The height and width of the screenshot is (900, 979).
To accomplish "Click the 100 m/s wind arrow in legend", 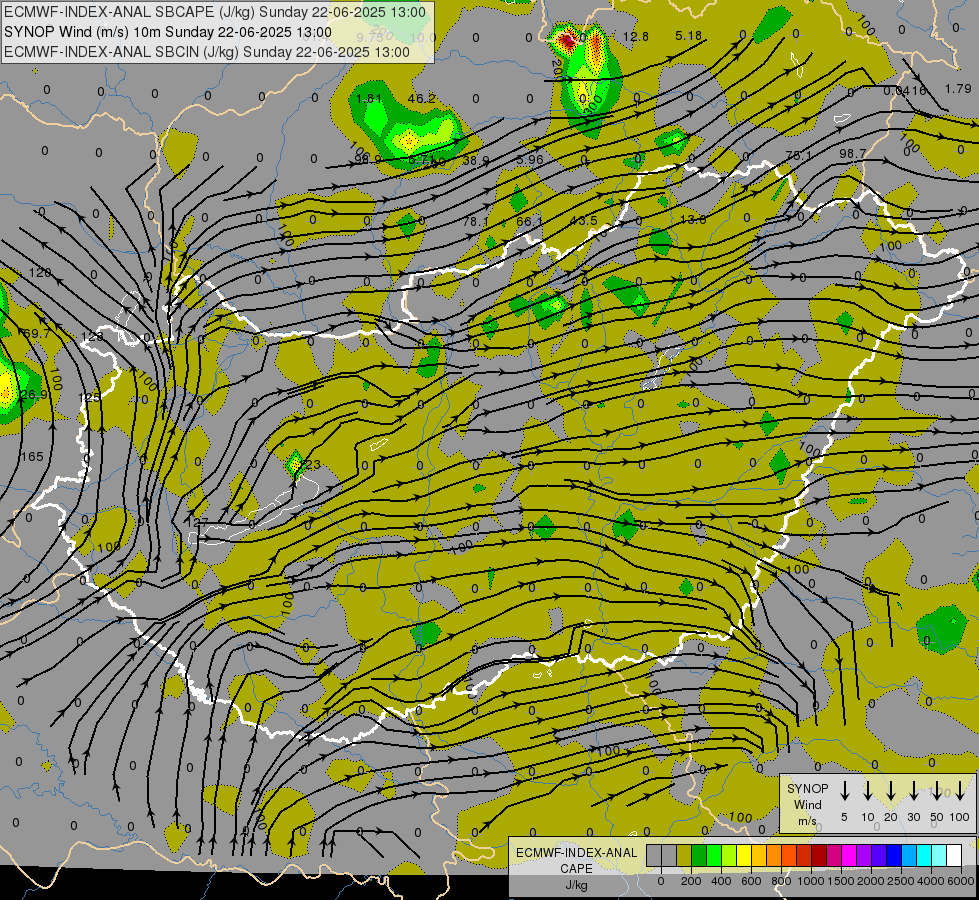I will (x=960, y=791).
